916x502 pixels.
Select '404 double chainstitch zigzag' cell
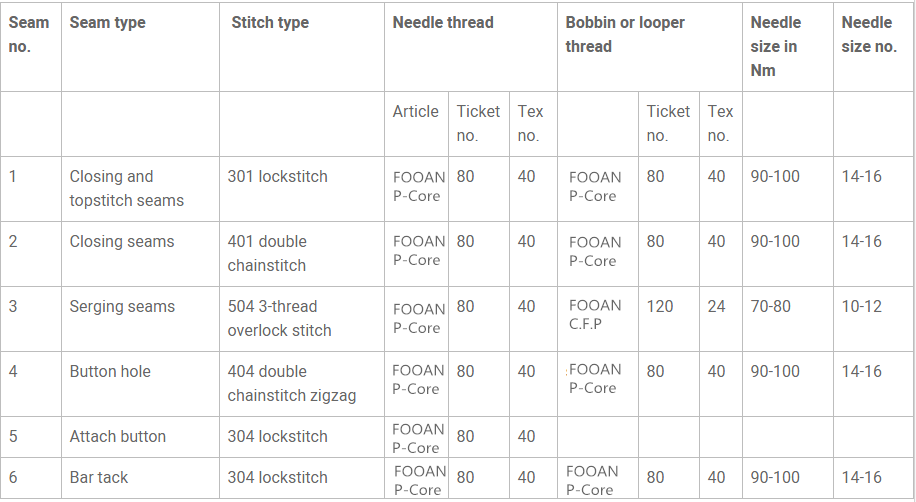pos(302,384)
